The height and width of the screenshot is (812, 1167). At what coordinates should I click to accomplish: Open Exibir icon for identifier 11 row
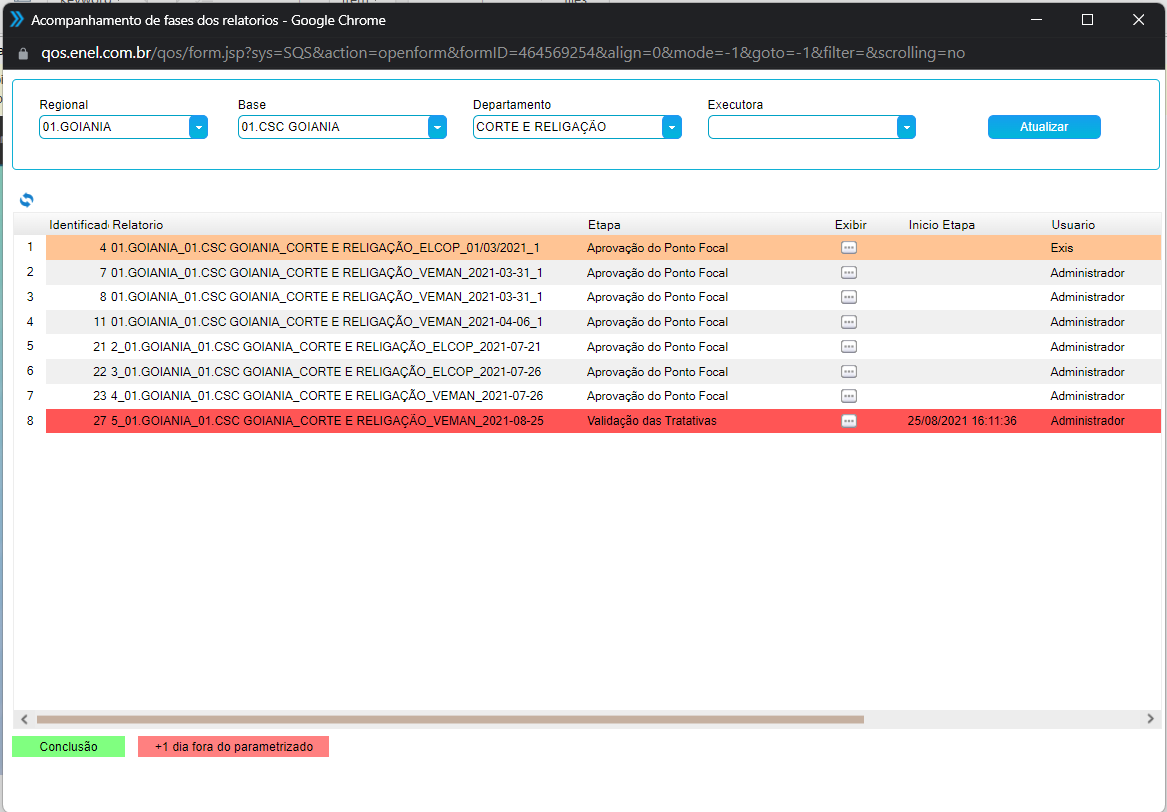pyautogui.click(x=848, y=322)
